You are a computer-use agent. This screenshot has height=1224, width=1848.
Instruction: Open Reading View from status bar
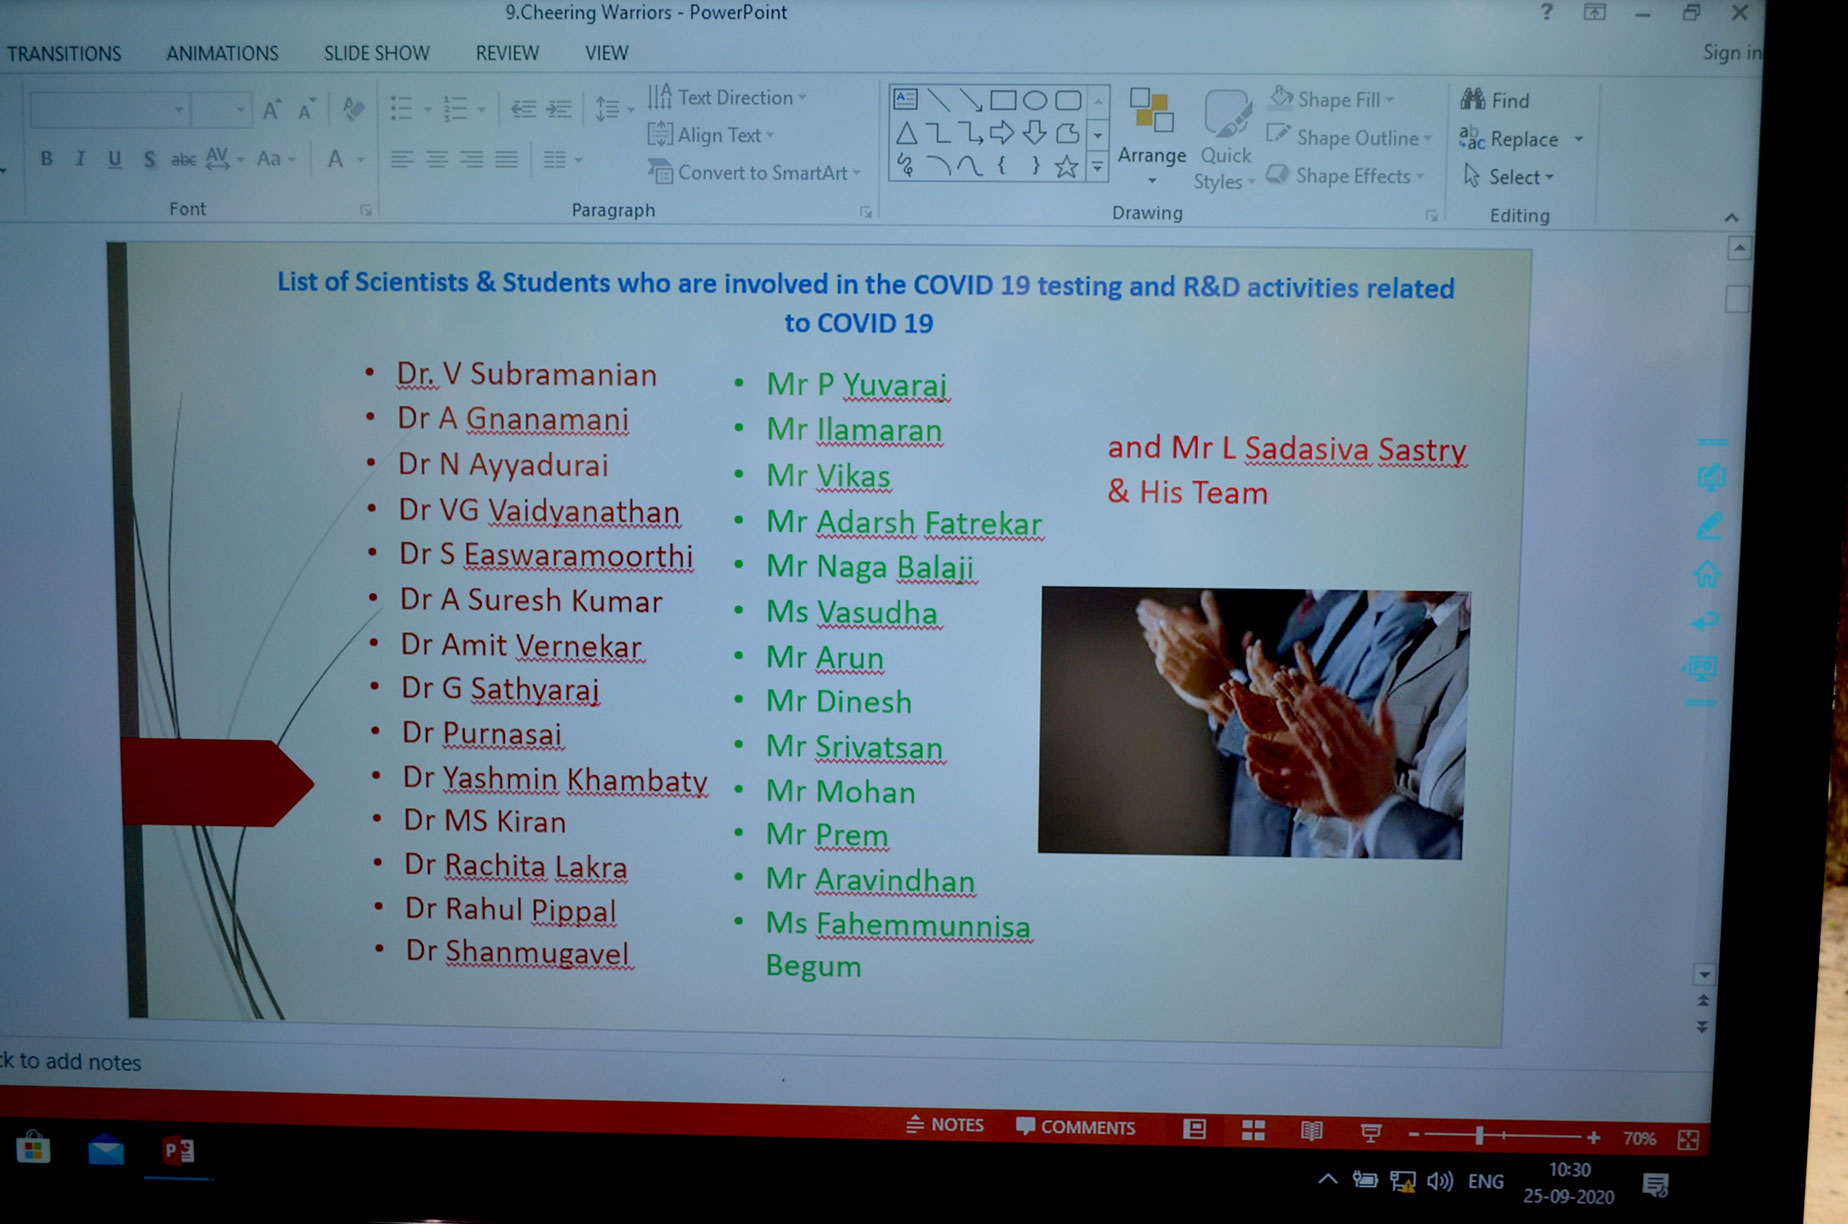tap(1311, 1131)
